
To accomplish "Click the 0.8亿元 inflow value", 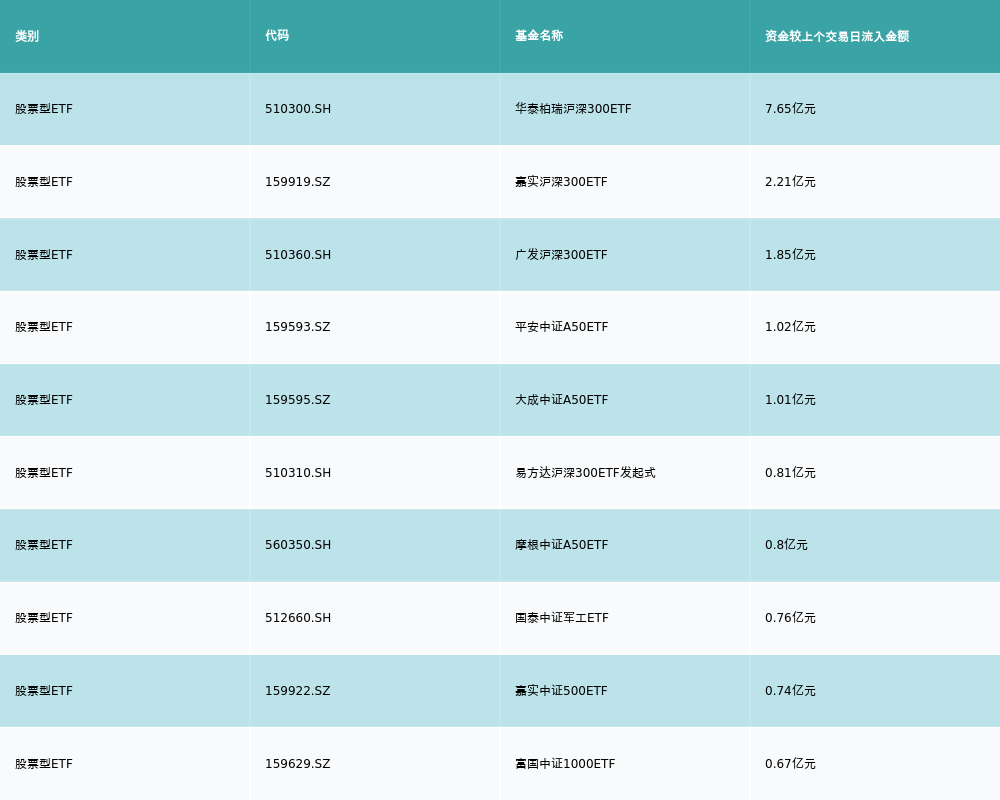I will click(x=786, y=545).
